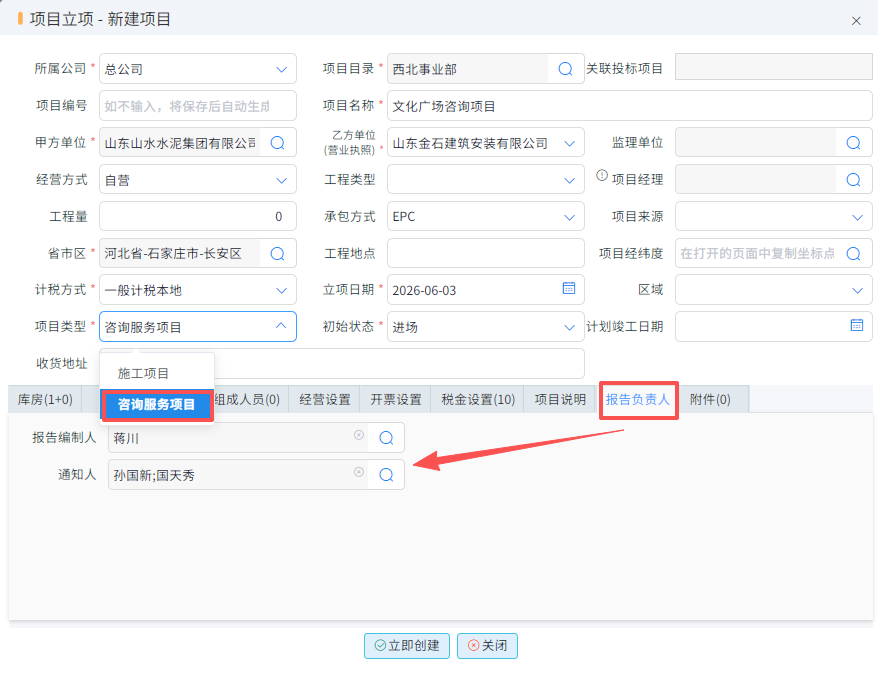Click 项目经理 input field

(x=755, y=180)
